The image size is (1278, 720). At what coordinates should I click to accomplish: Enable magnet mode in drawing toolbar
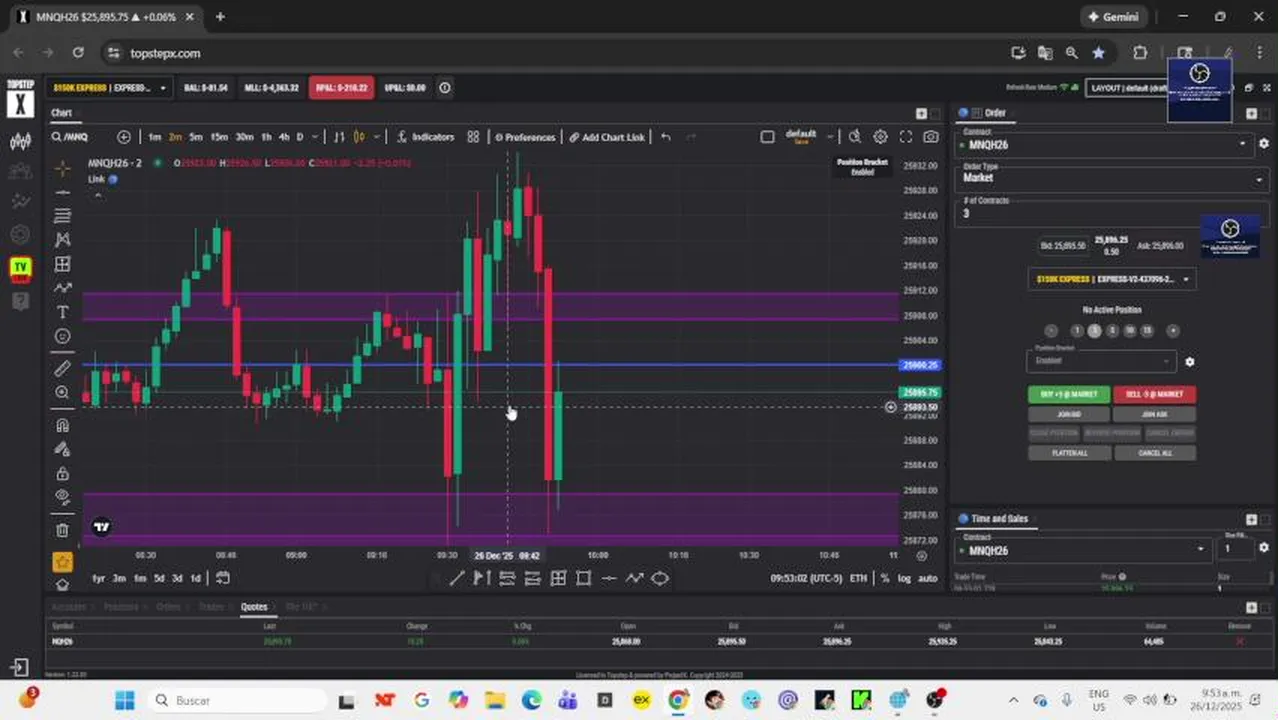click(x=62, y=425)
